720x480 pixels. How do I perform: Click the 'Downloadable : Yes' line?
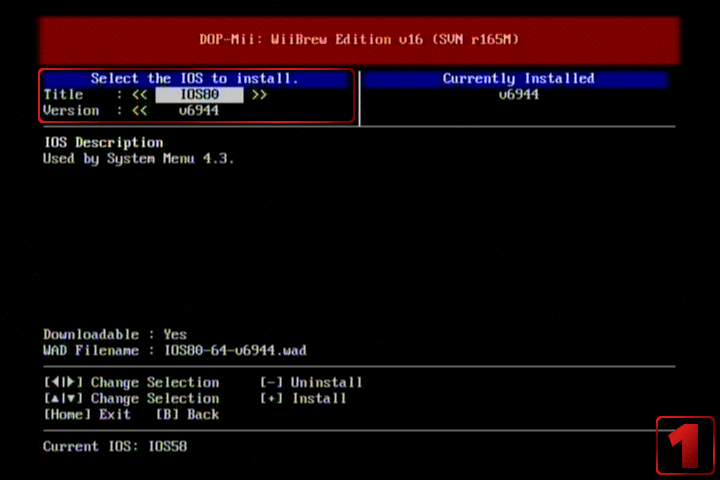[x=115, y=334]
